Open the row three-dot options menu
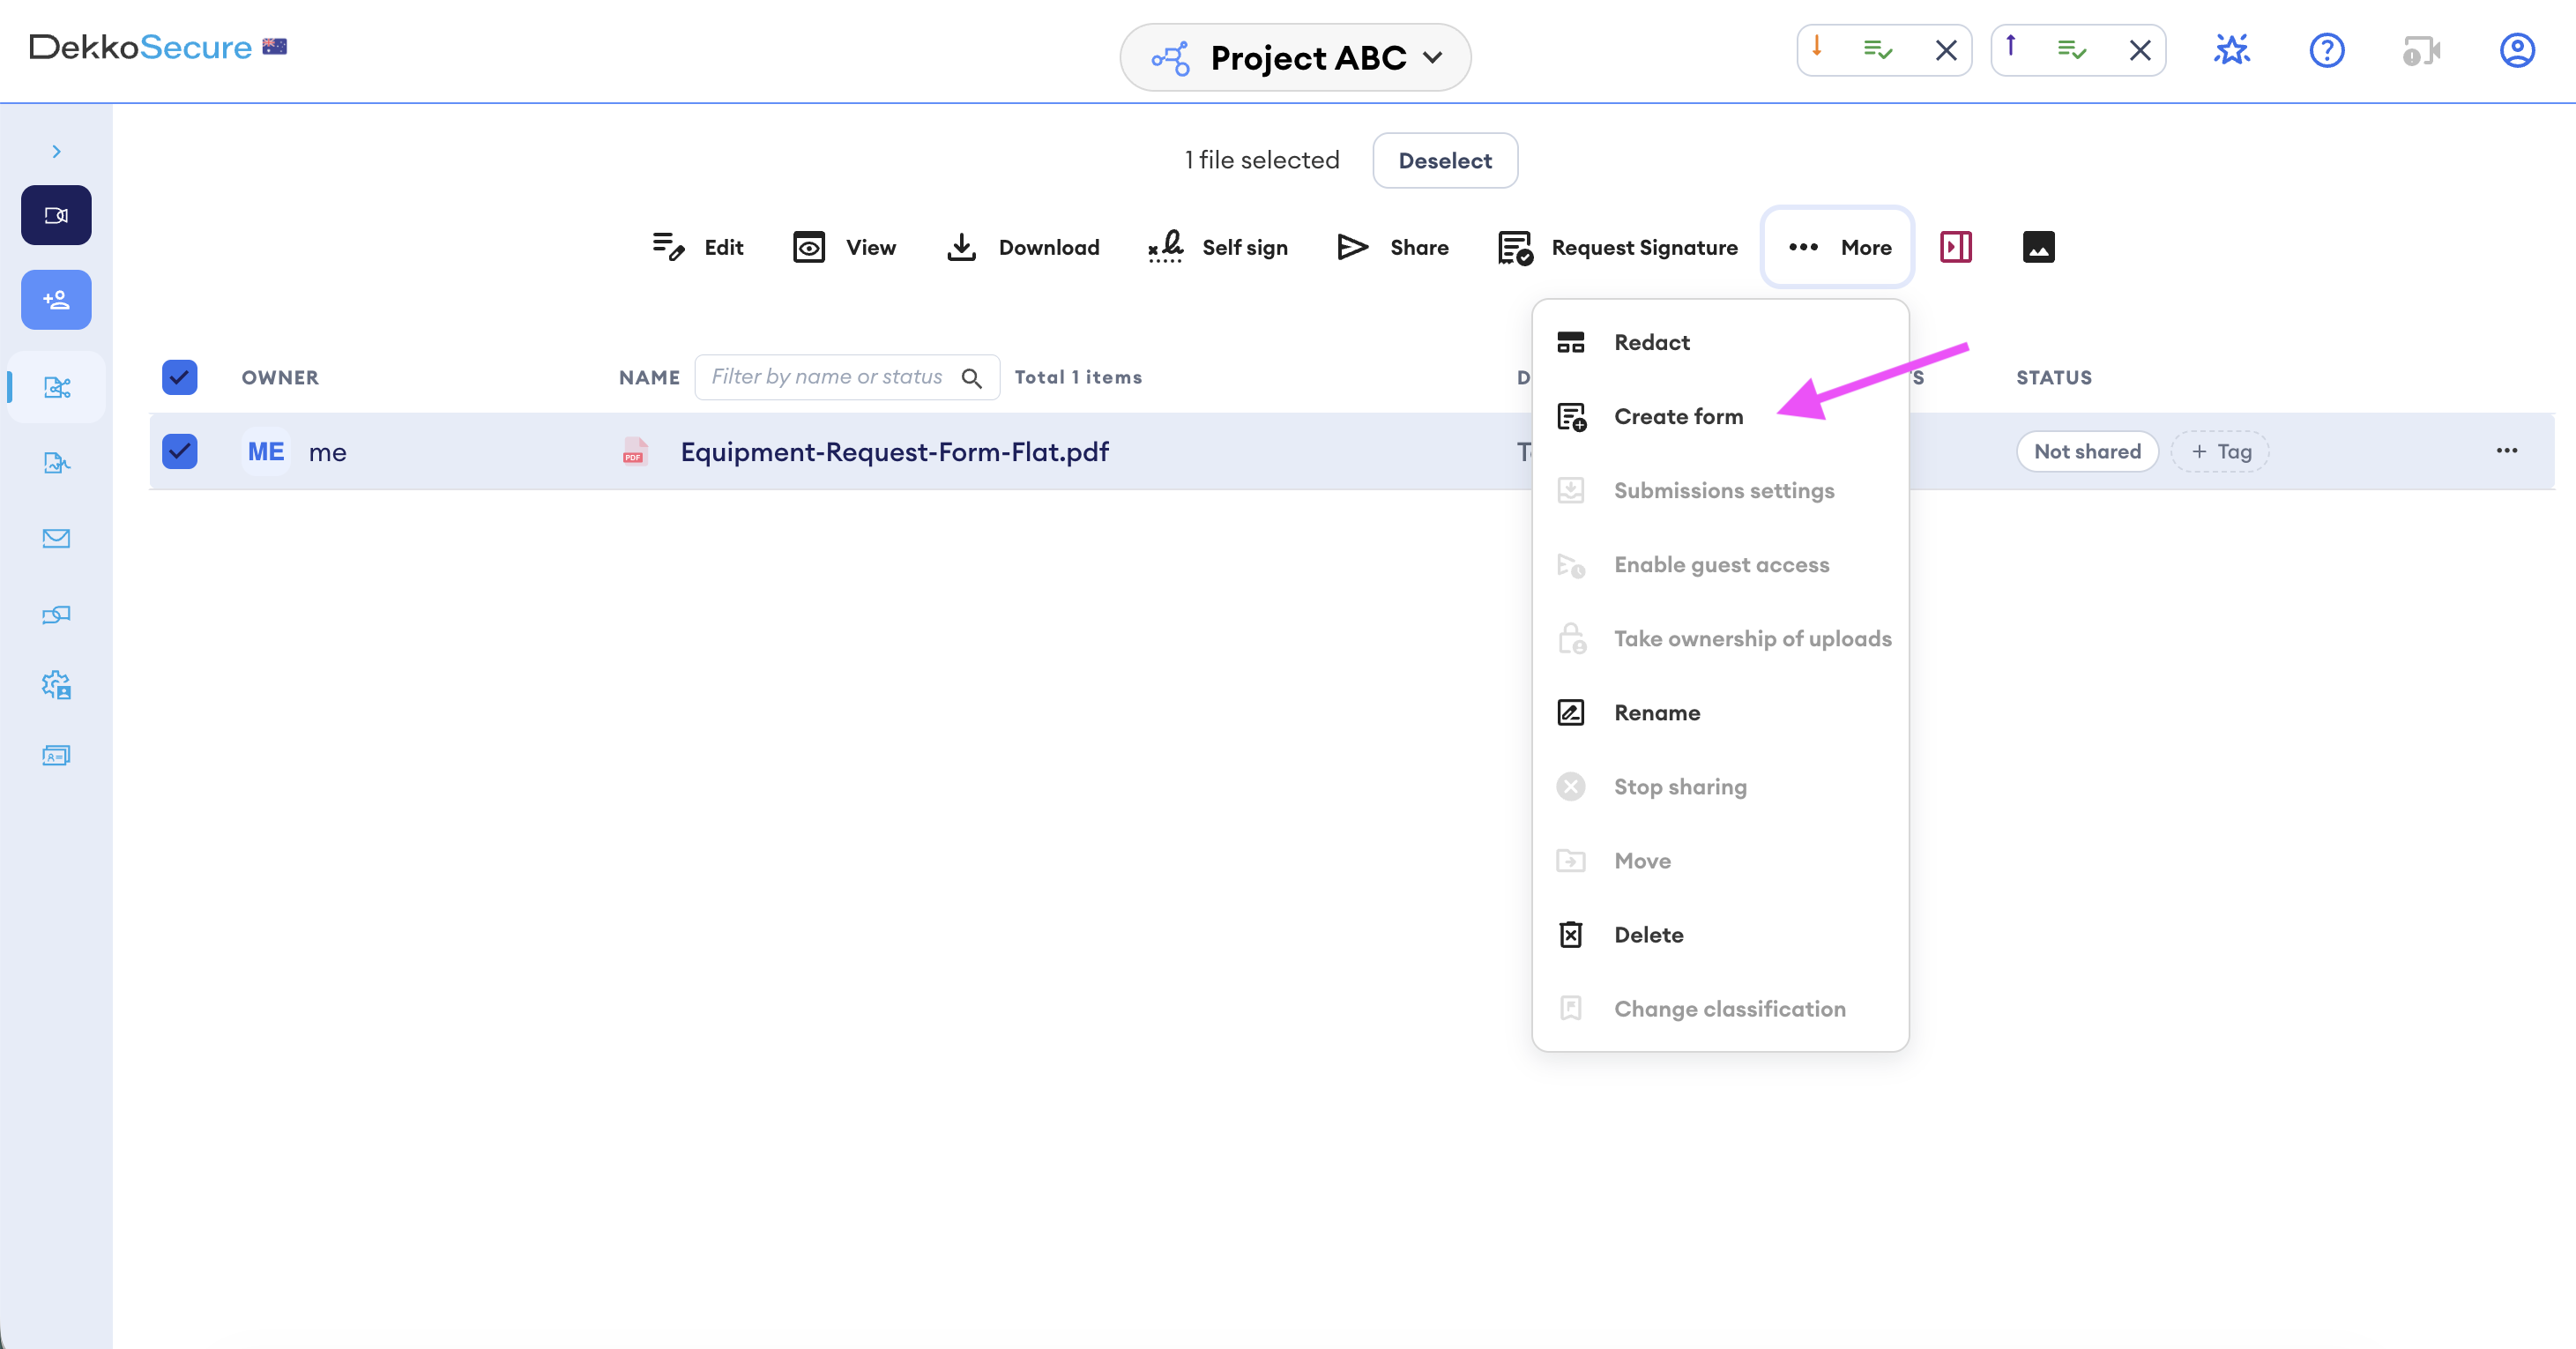2576x1349 pixels. [2507, 450]
